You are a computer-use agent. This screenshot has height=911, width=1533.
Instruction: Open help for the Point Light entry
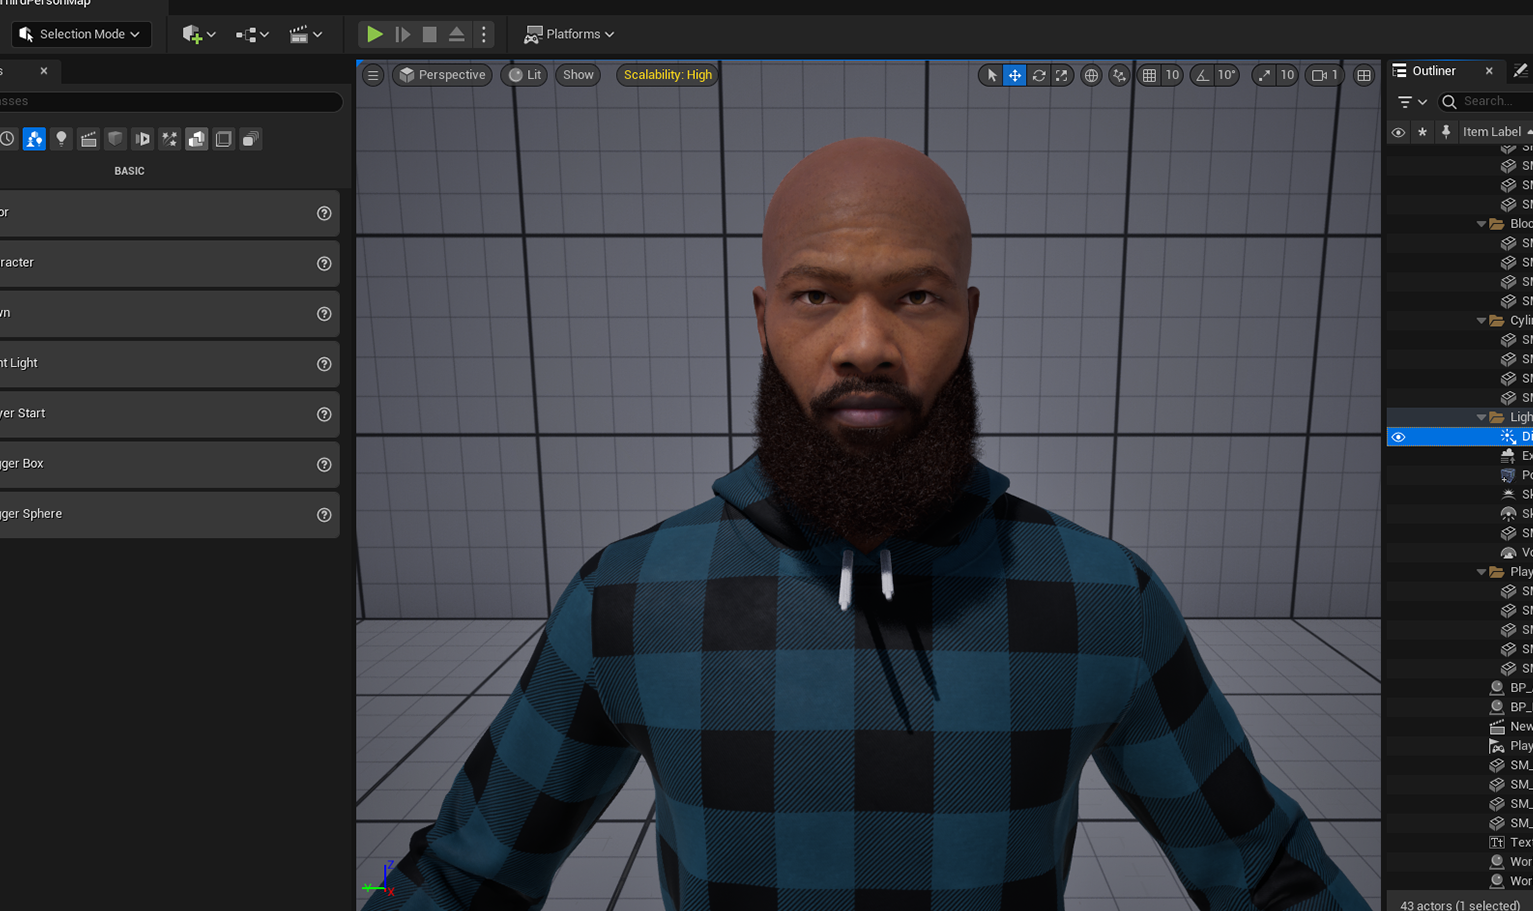324,364
